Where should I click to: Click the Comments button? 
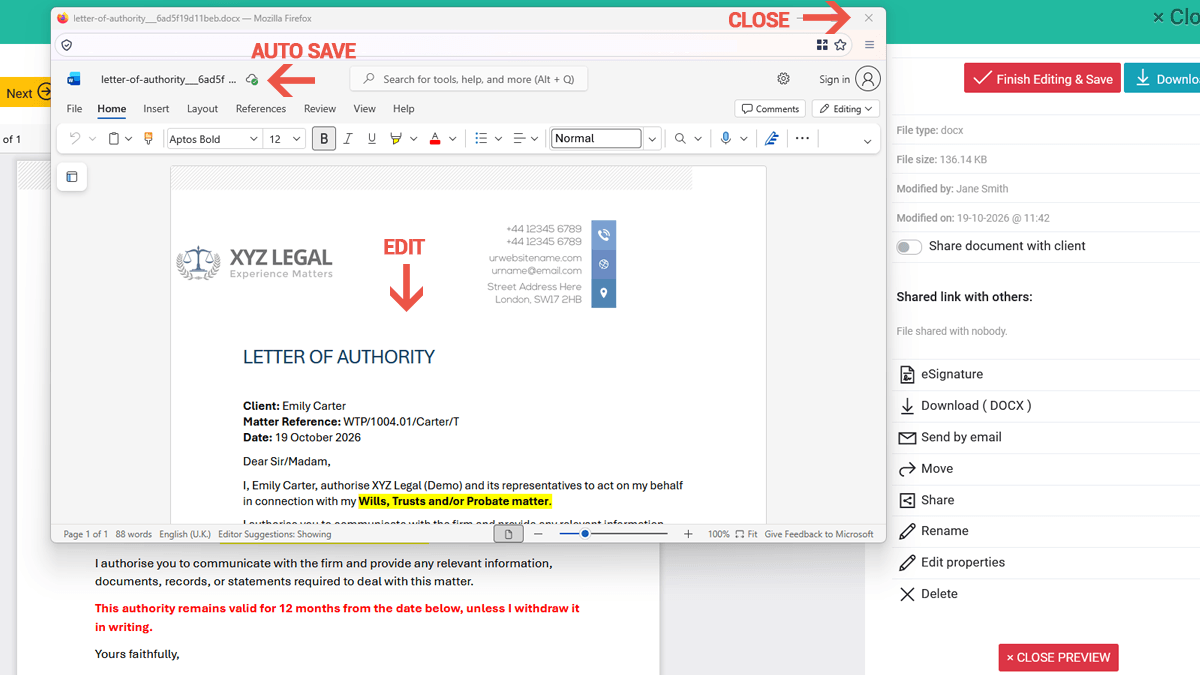(770, 109)
